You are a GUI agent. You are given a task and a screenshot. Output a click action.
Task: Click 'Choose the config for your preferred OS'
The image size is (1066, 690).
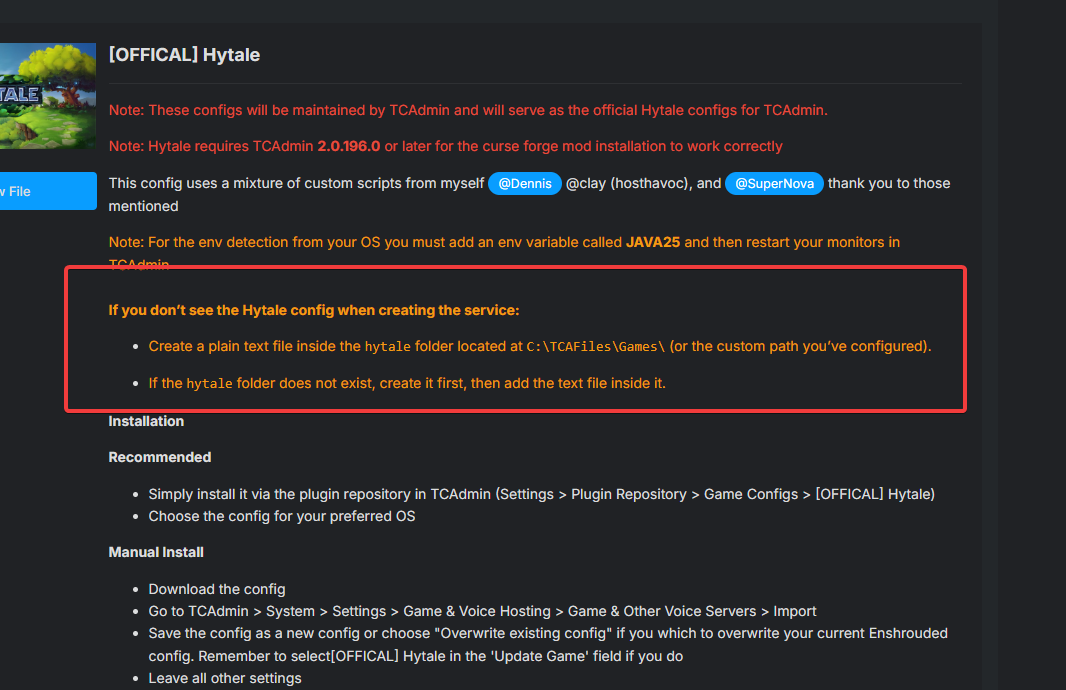click(x=281, y=517)
